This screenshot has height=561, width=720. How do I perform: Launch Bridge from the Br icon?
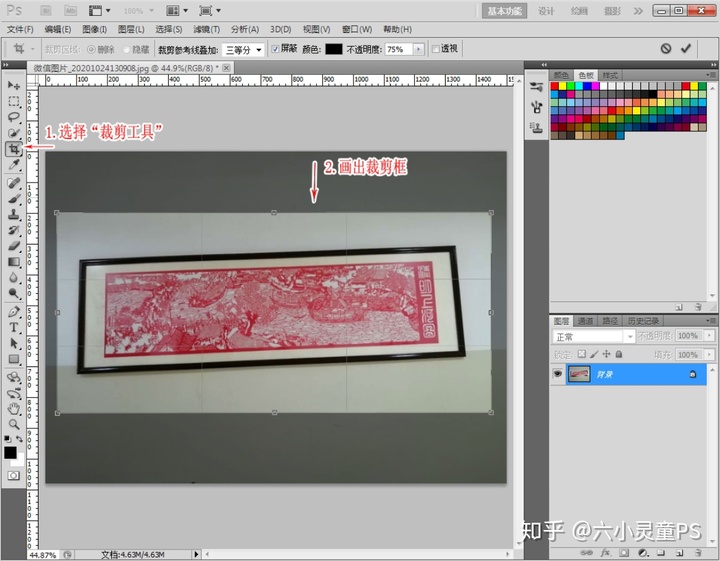click(x=46, y=10)
